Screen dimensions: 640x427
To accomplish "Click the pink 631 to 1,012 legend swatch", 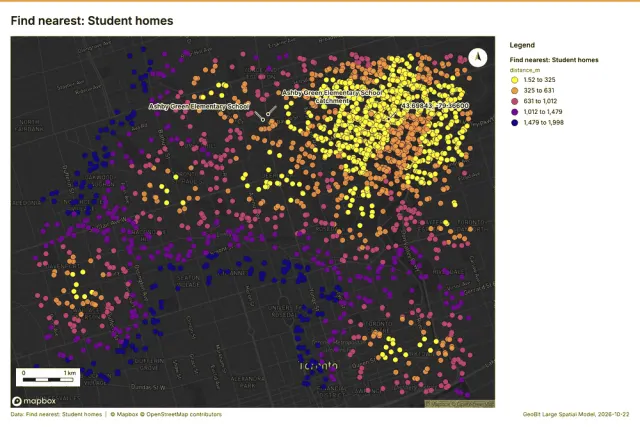I will pyautogui.click(x=515, y=101).
